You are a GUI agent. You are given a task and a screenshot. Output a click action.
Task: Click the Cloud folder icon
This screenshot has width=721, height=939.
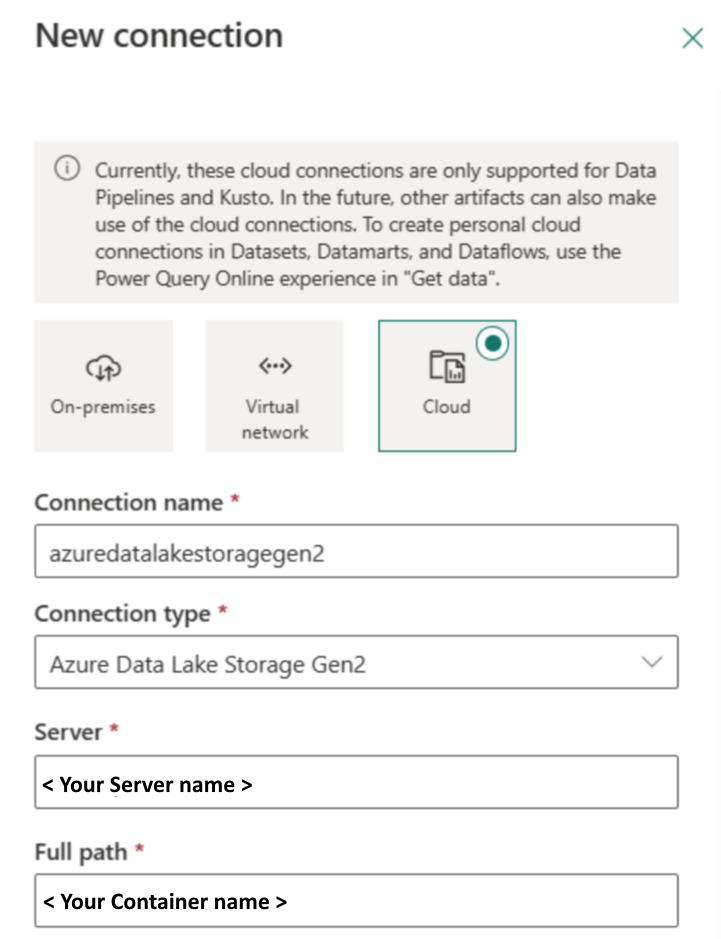click(x=447, y=366)
